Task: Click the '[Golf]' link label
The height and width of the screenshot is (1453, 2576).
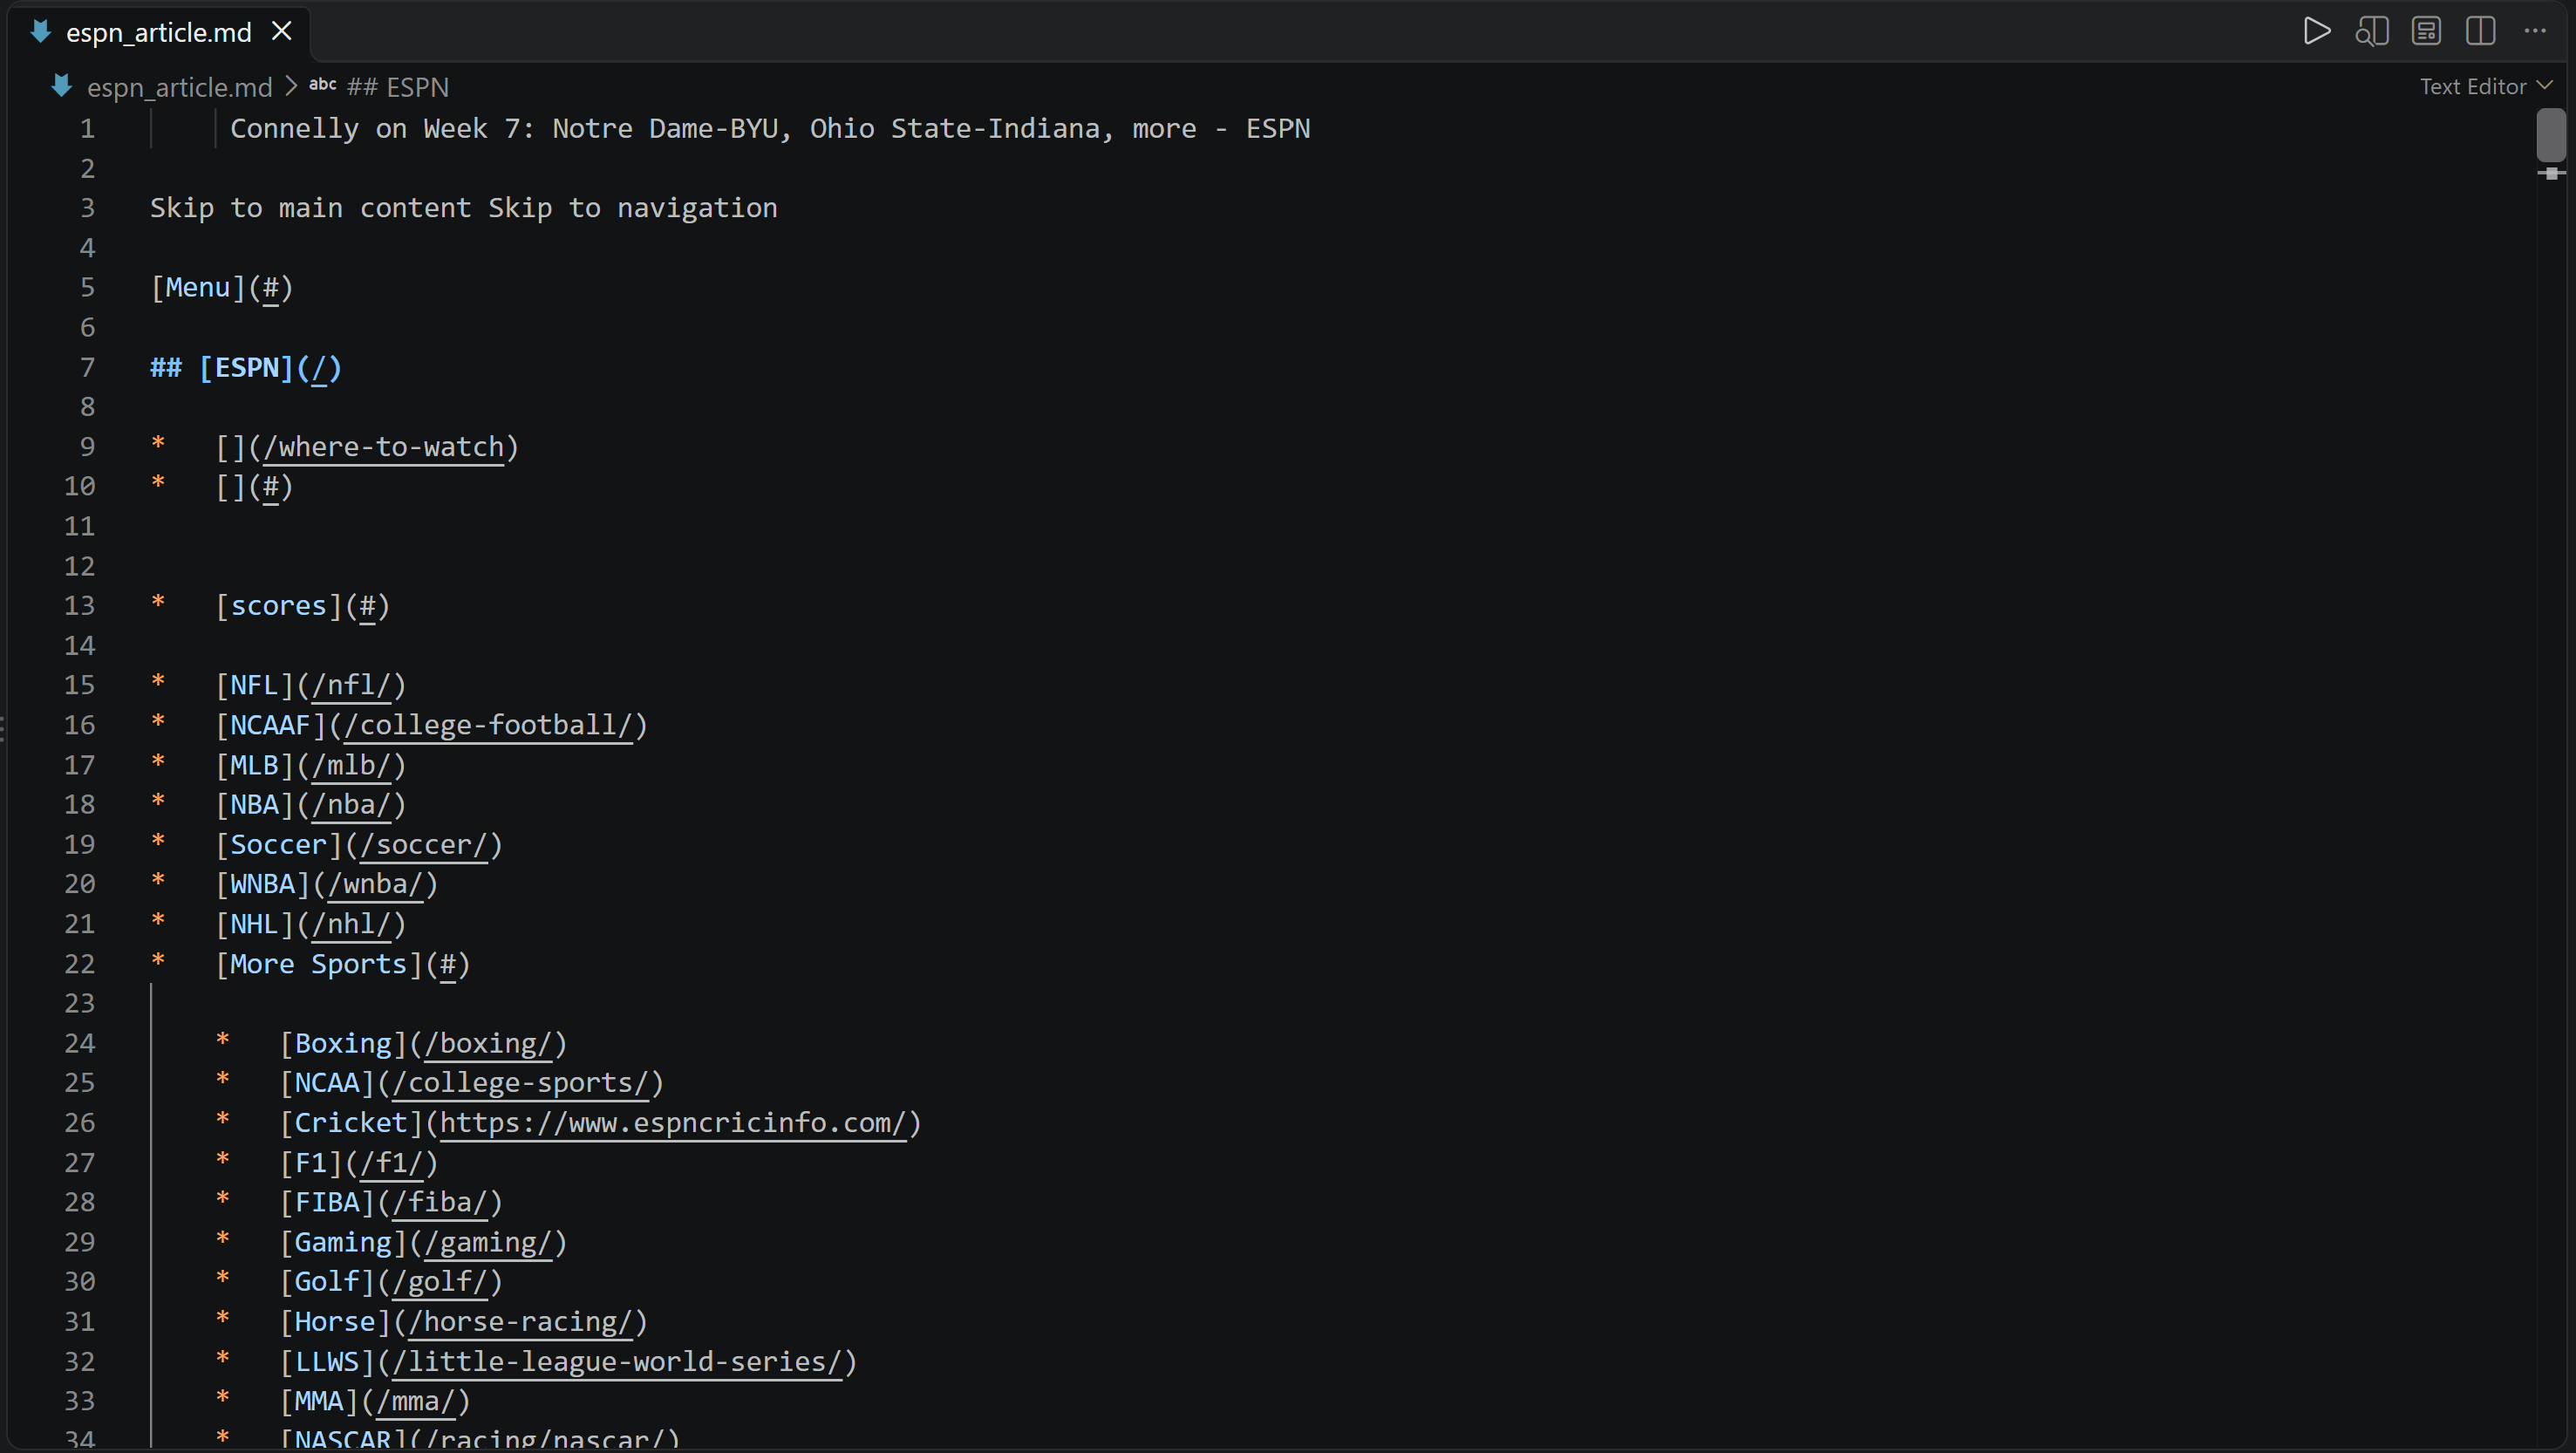Action: [x=327, y=1282]
